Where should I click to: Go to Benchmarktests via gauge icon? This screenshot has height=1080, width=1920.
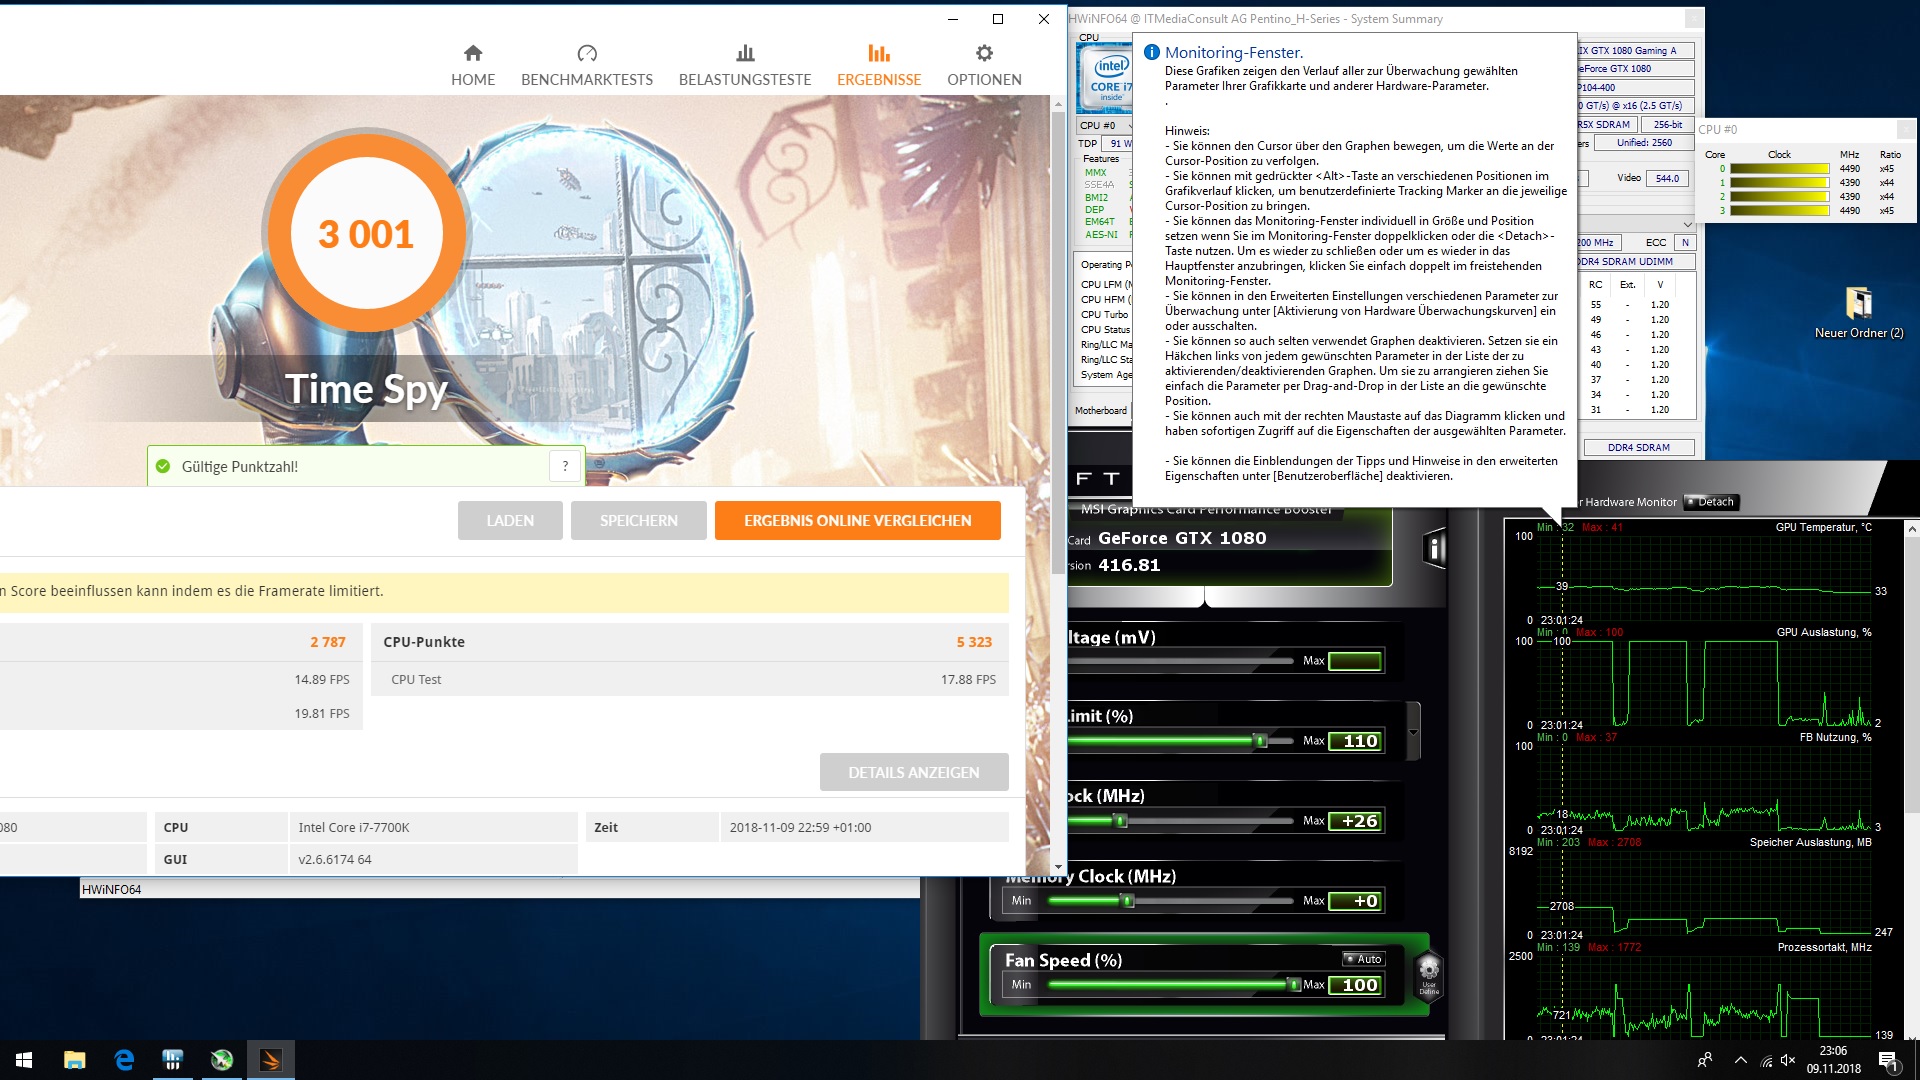click(x=587, y=53)
